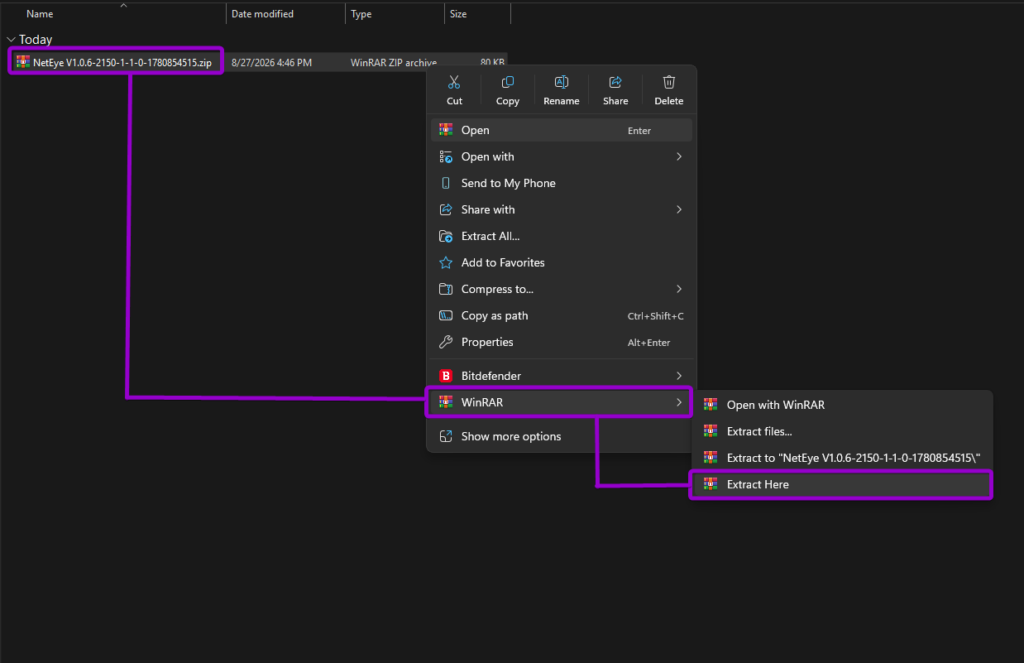Select Extract All... option
The width and height of the screenshot is (1024, 663).
(x=561, y=236)
